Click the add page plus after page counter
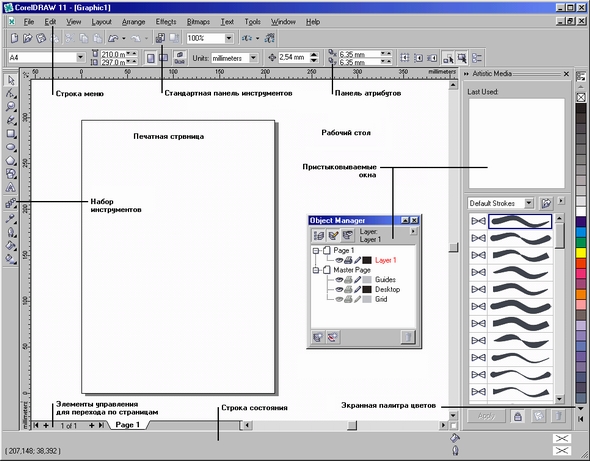The width and height of the screenshot is (590, 461). click(x=91, y=425)
